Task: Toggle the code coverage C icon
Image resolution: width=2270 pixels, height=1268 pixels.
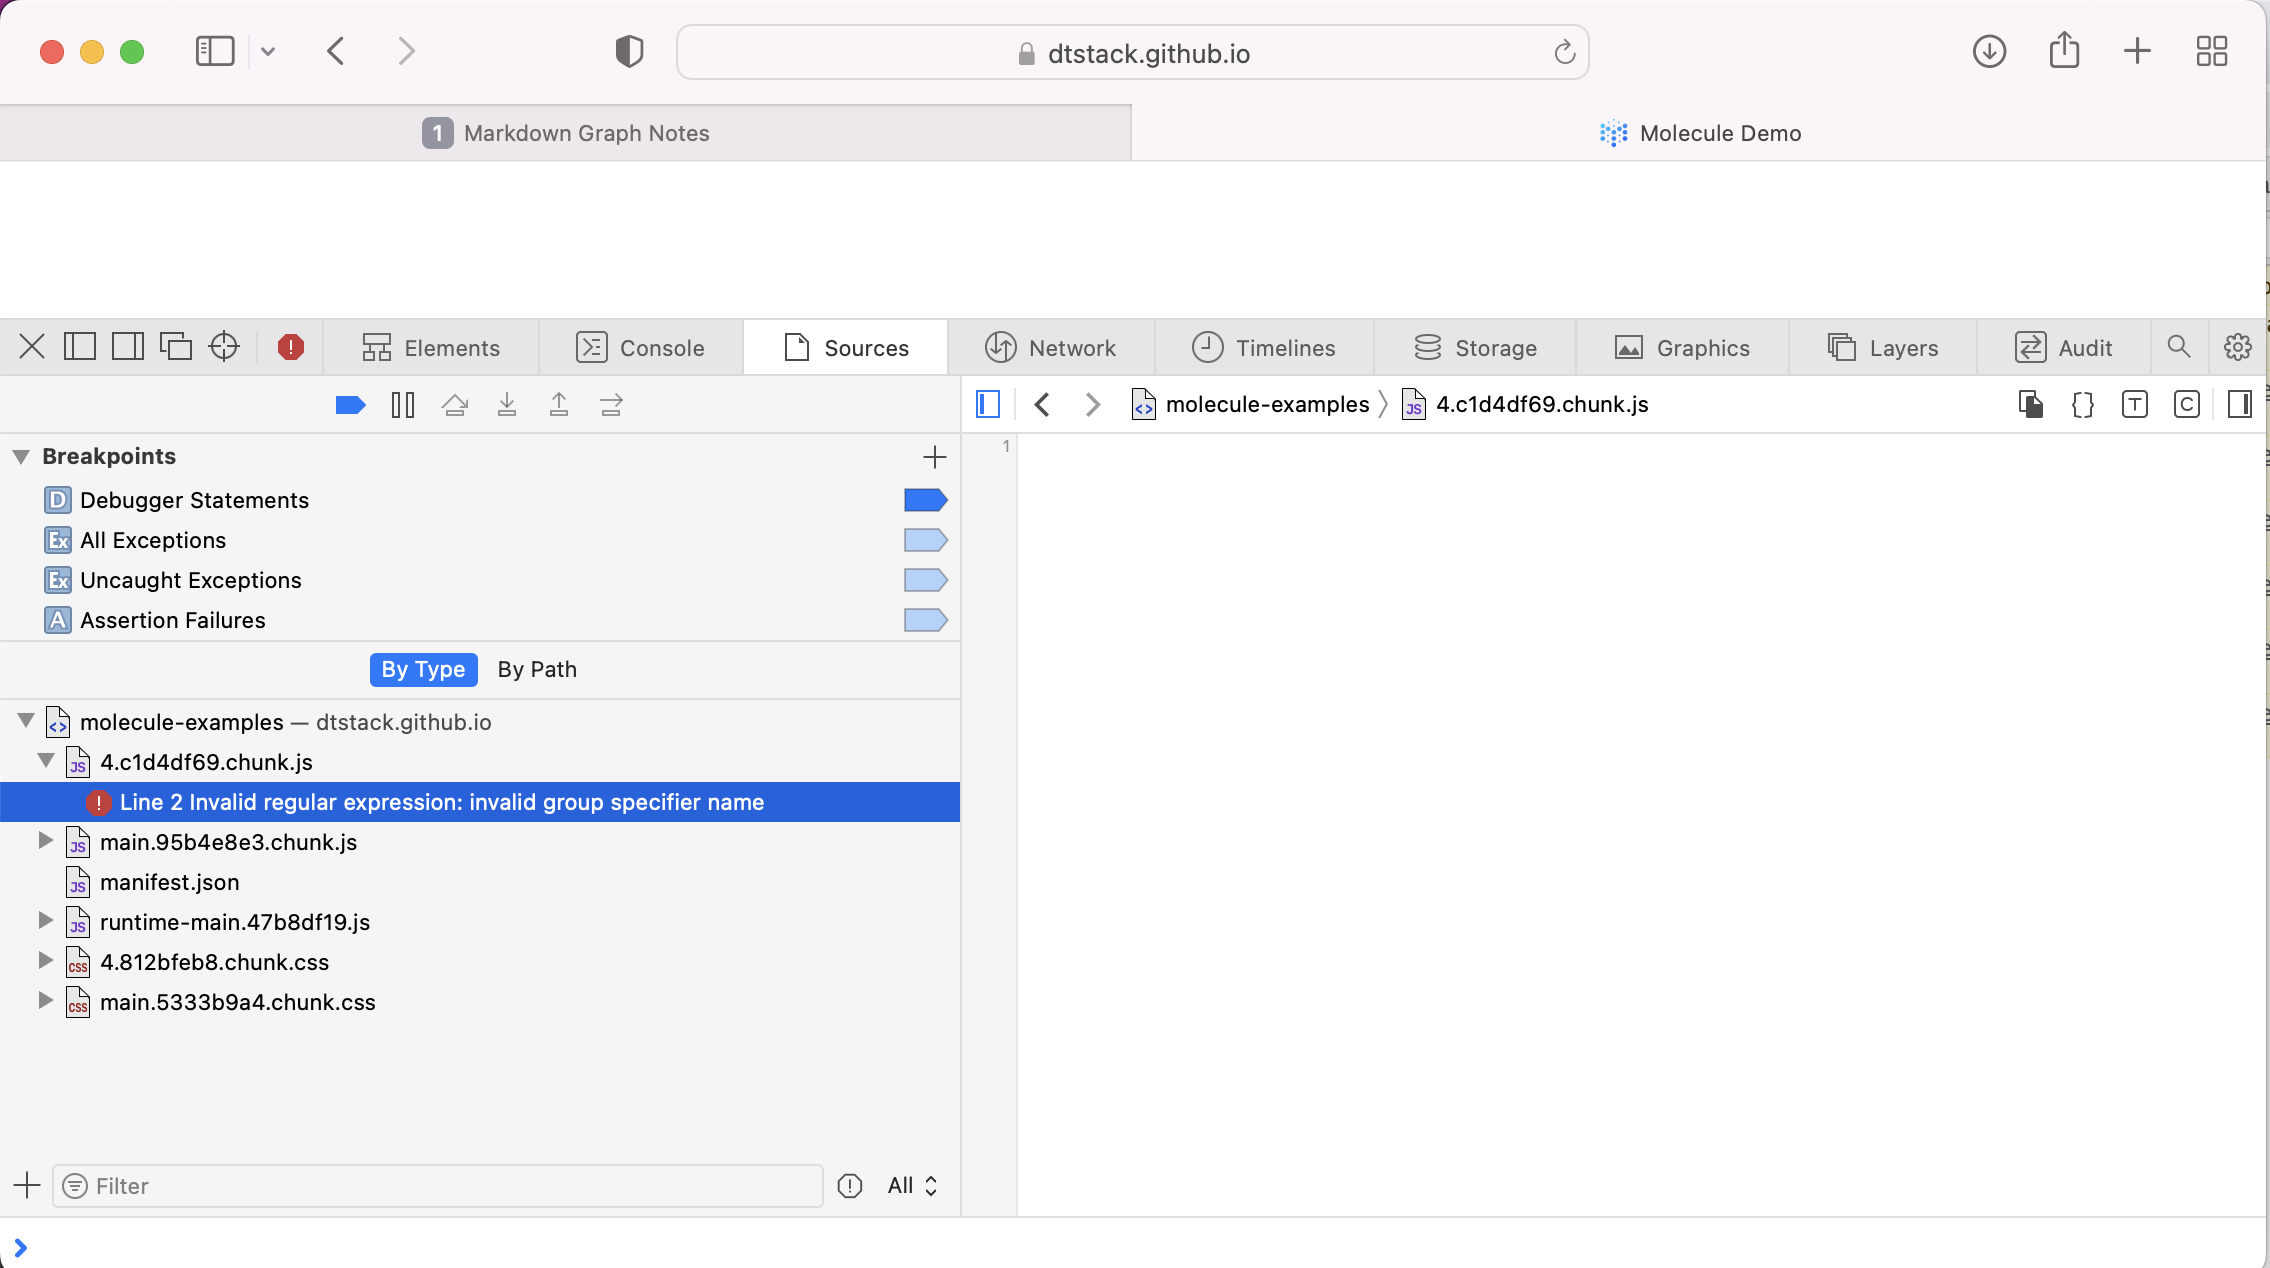Action: pyautogui.click(x=2184, y=404)
